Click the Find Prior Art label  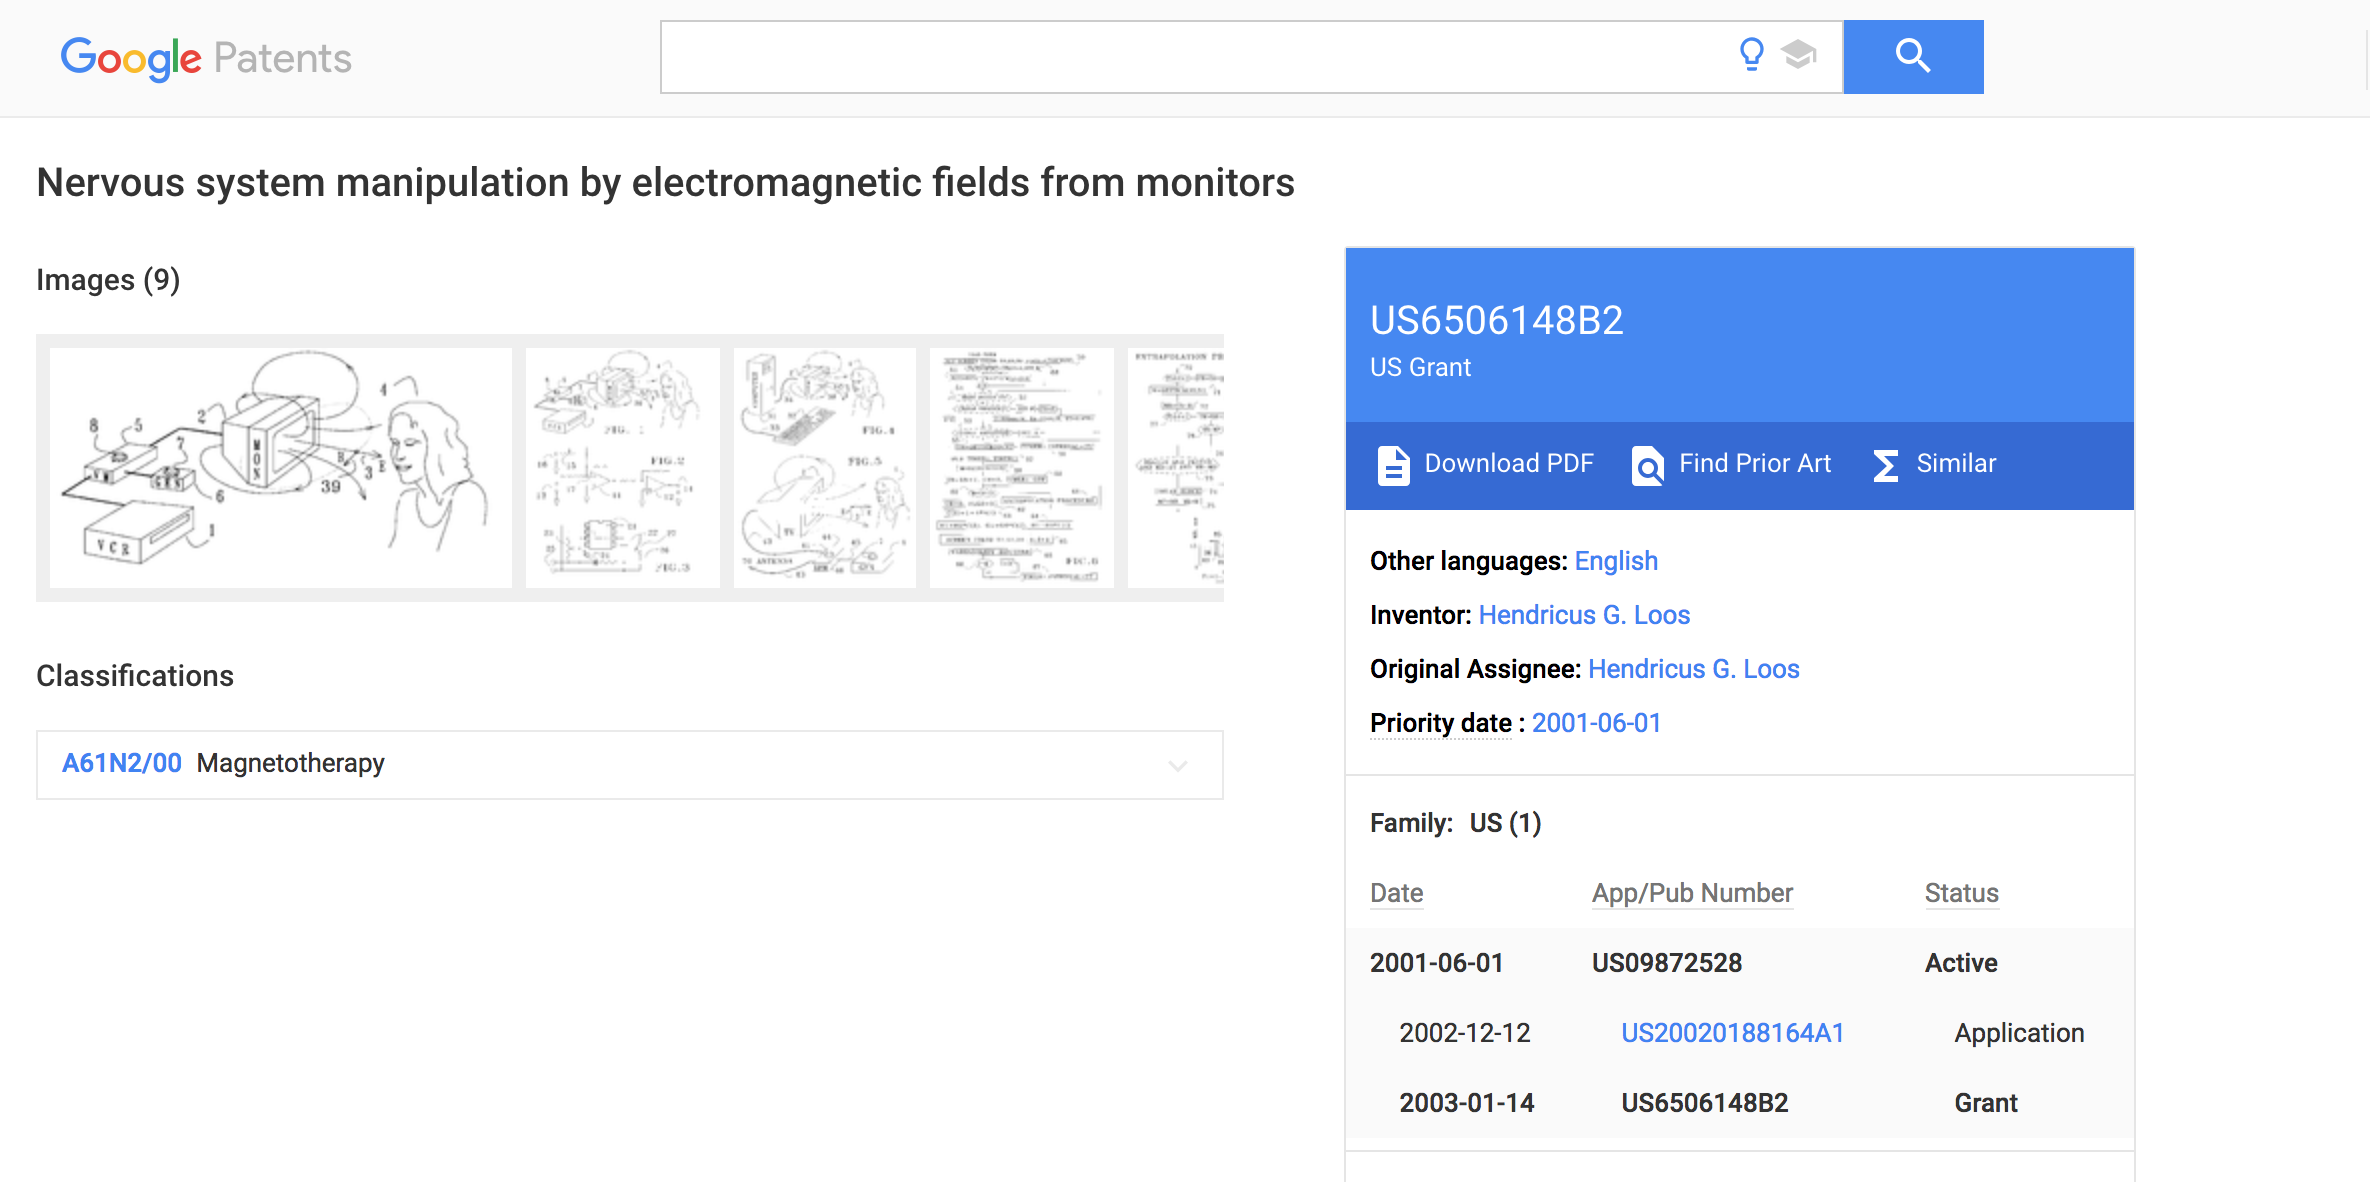(1755, 463)
